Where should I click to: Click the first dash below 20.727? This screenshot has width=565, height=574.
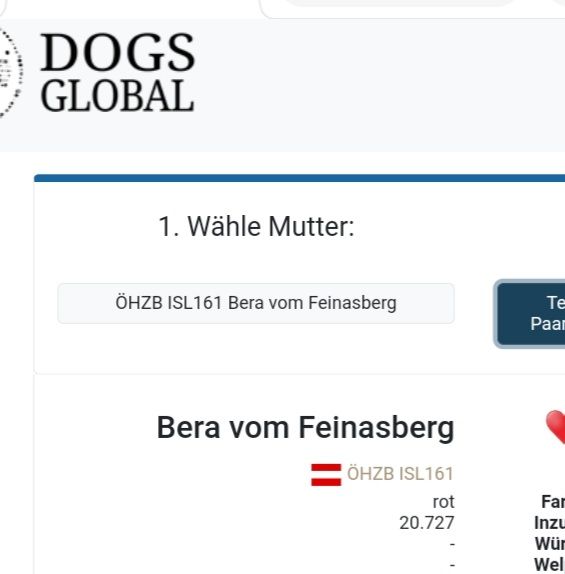point(452,544)
